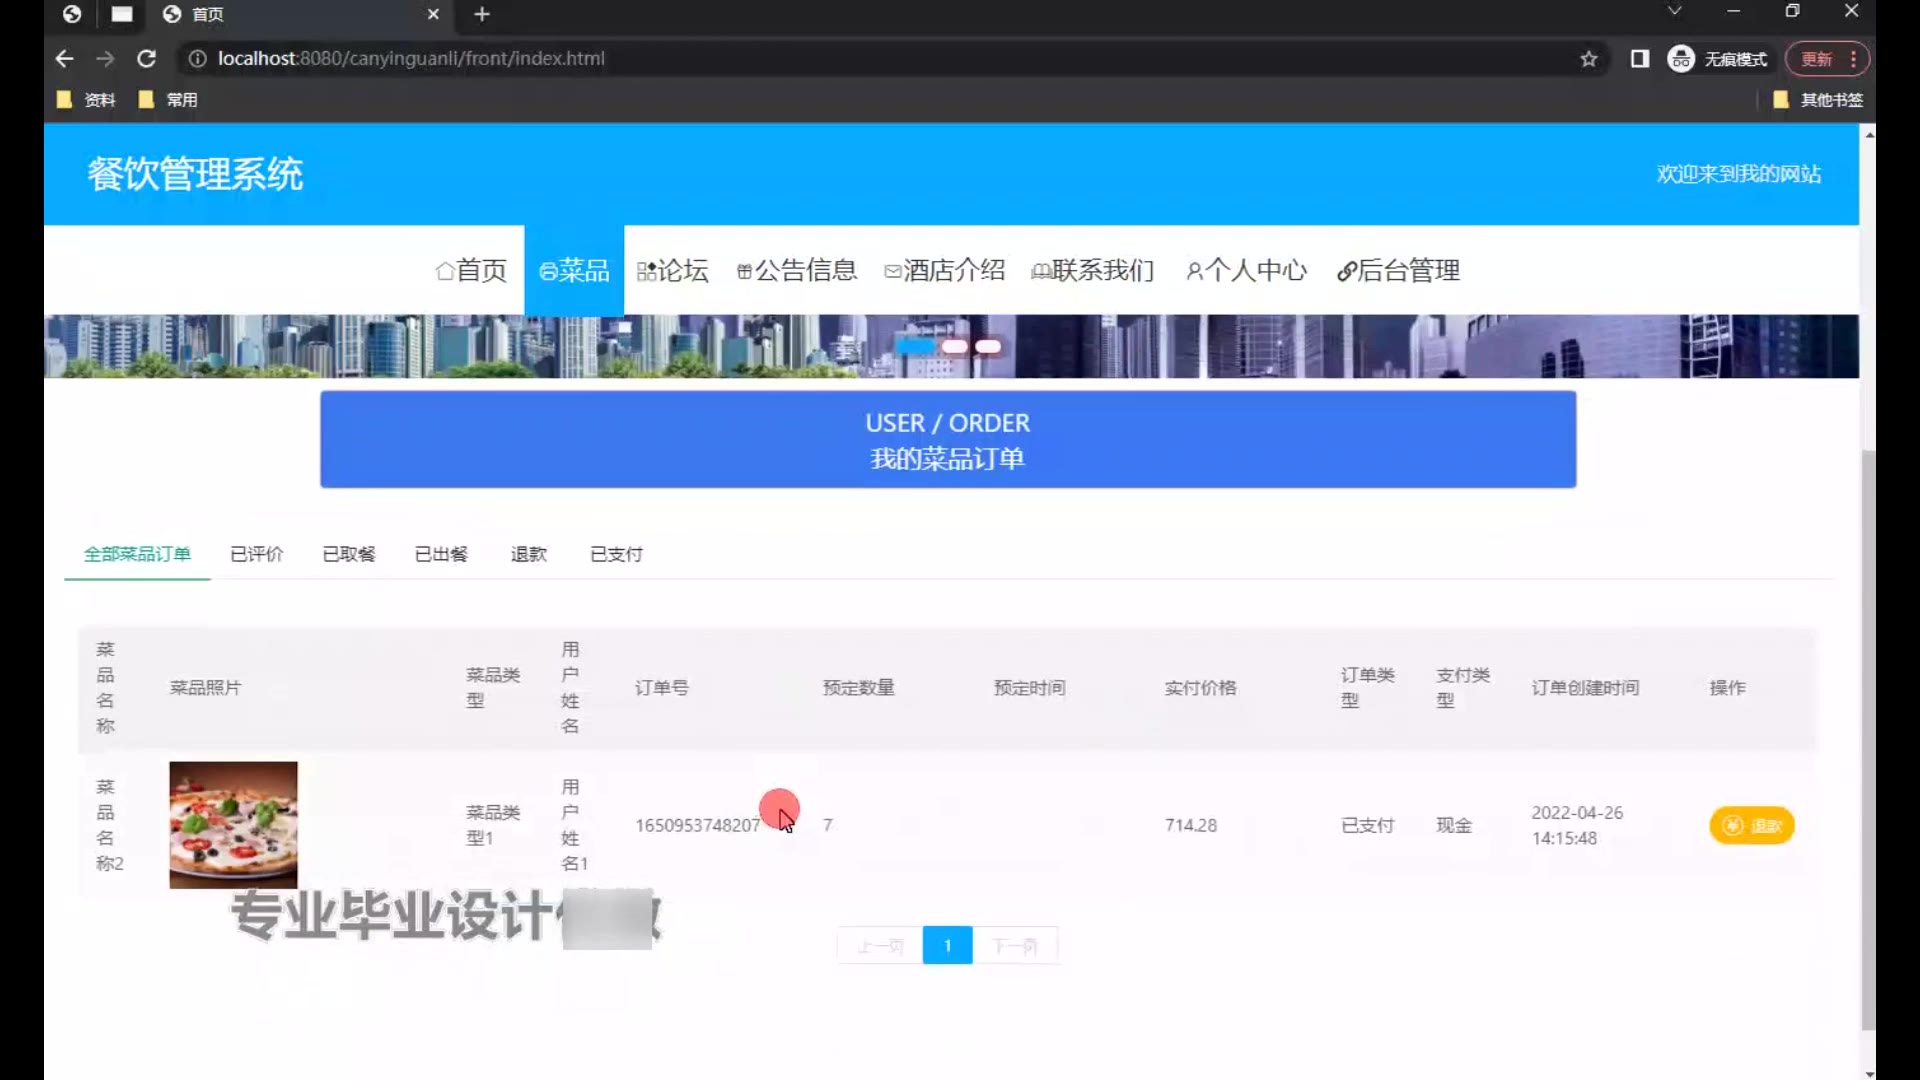Bookmark page with star icon
Screen dimensions: 1920x1080
click(1589, 59)
